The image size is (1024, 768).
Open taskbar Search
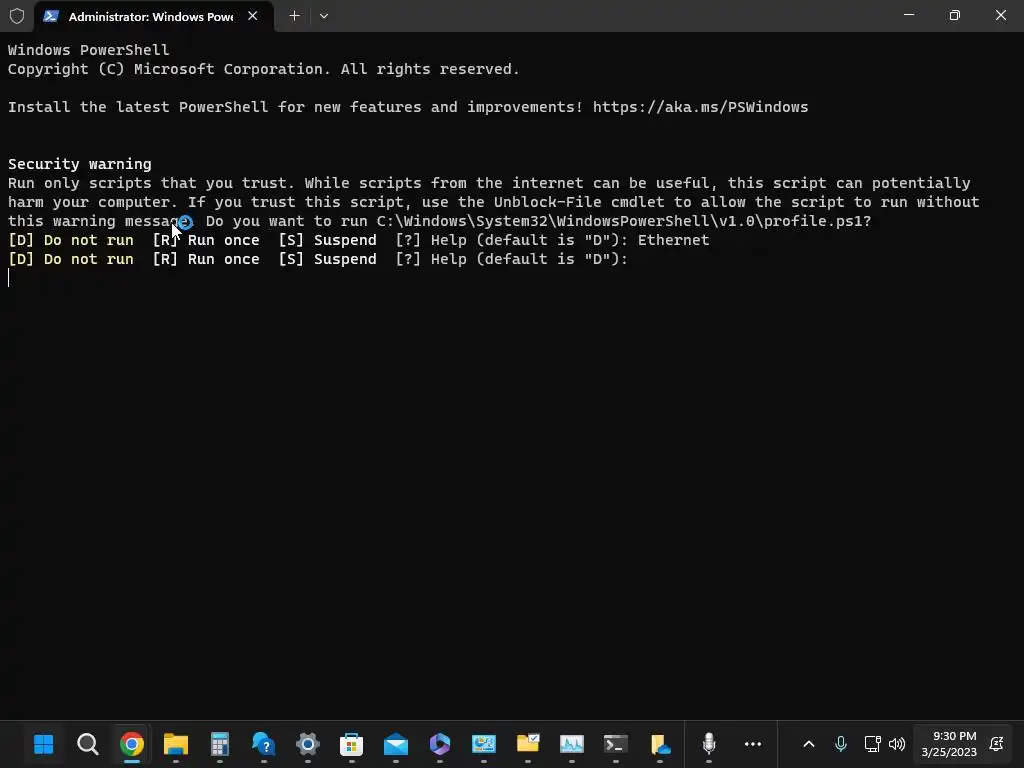tap(88, 744)
